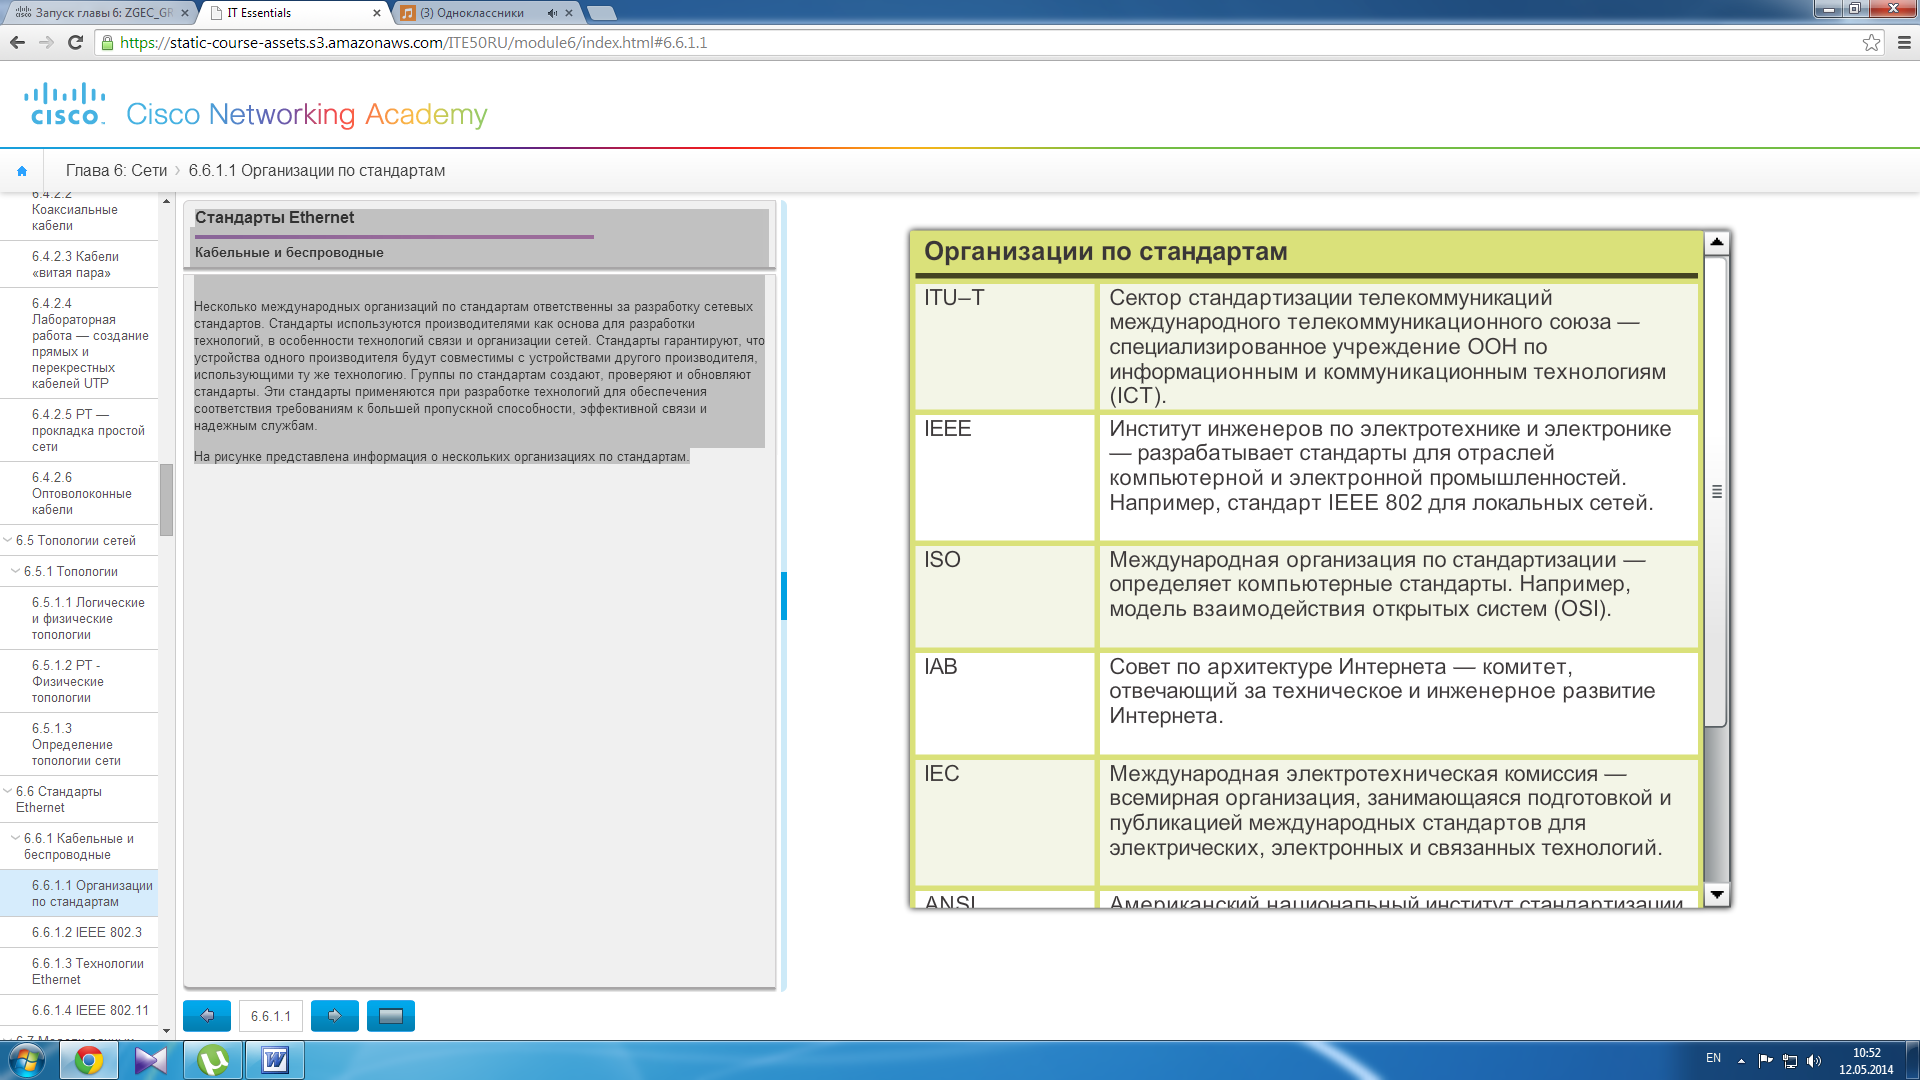Collapse 6.6.1 Кабельные и беспроводные
Screen dimensions: 1920x1080
(x=15, y=838)
